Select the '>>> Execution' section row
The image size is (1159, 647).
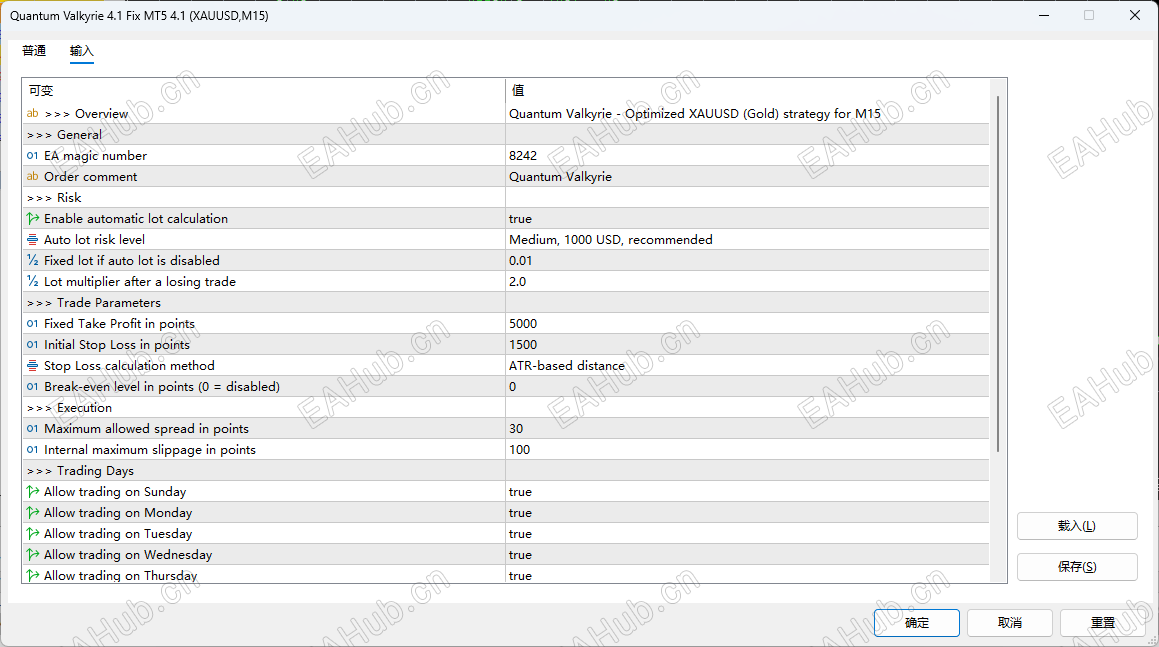click(x=506, y=407)
